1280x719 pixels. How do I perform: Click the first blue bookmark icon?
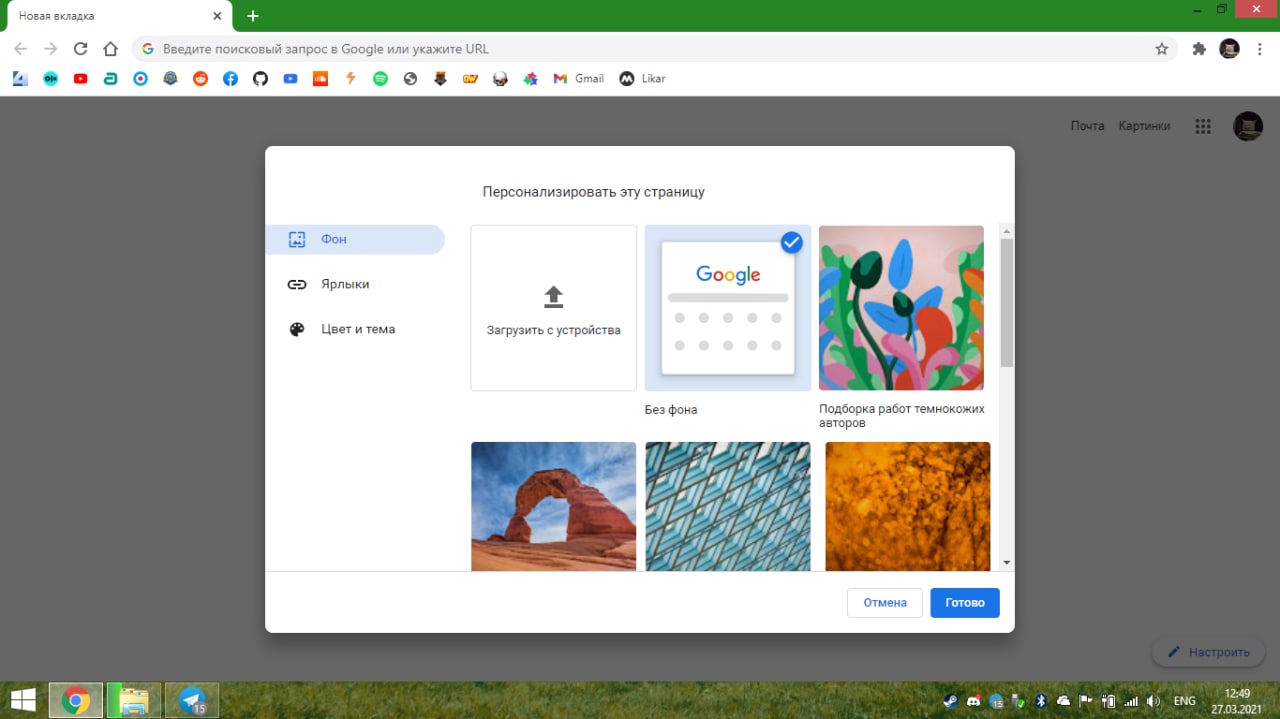click(20, 79)
